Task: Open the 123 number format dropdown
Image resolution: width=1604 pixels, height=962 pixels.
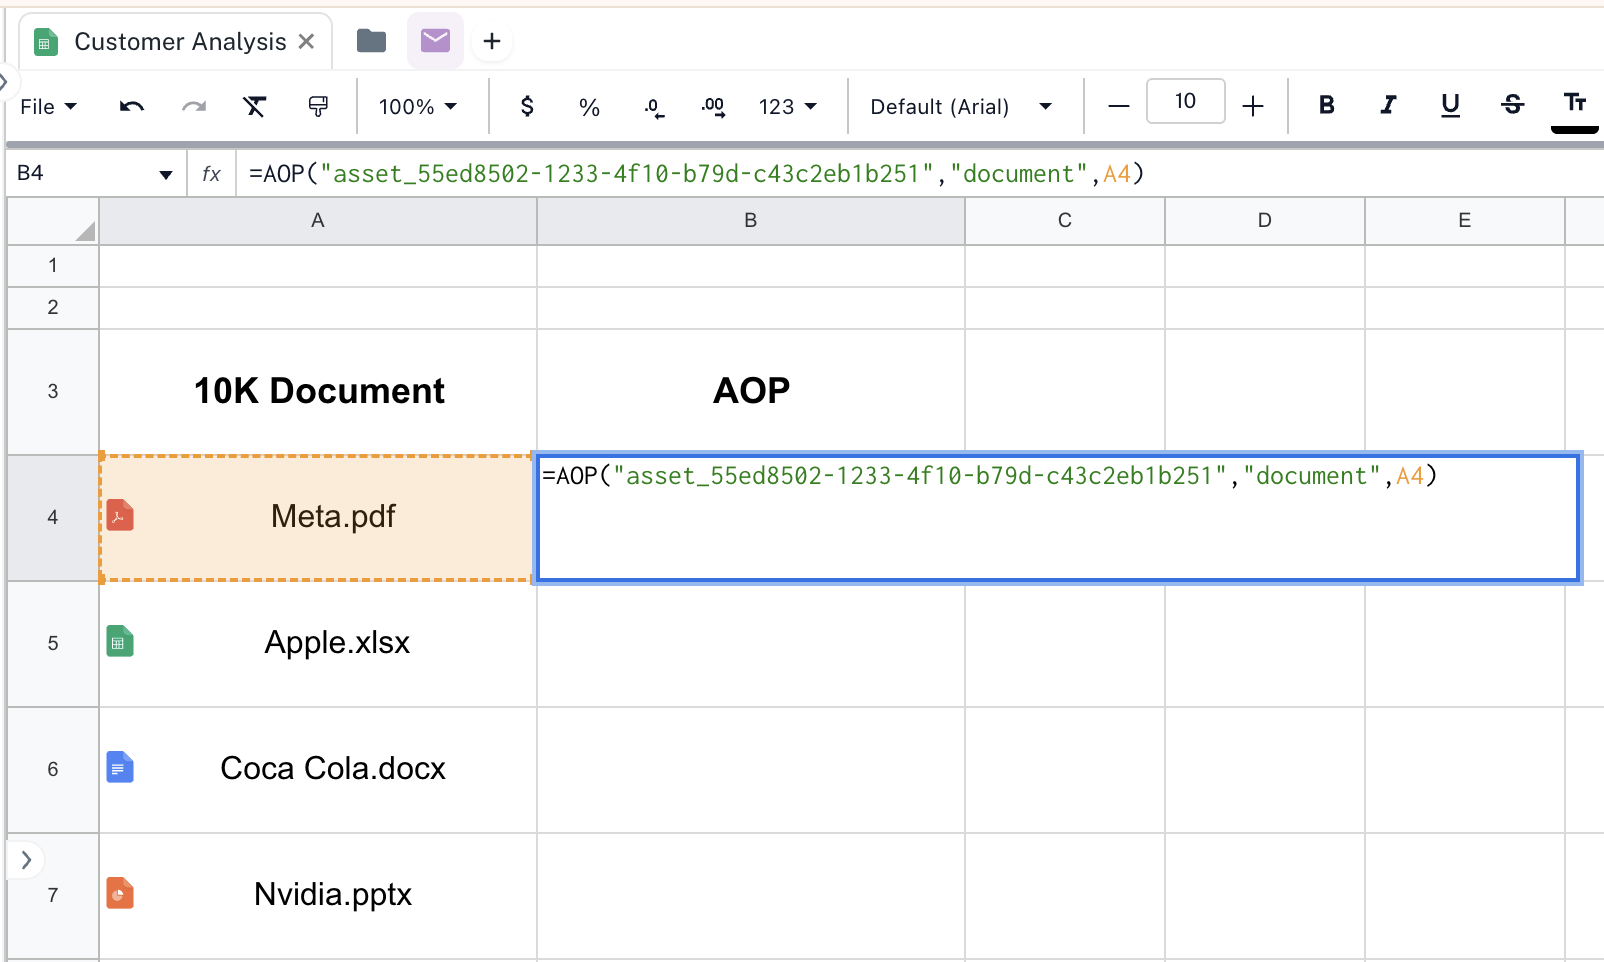Action: tap(788, 106)
